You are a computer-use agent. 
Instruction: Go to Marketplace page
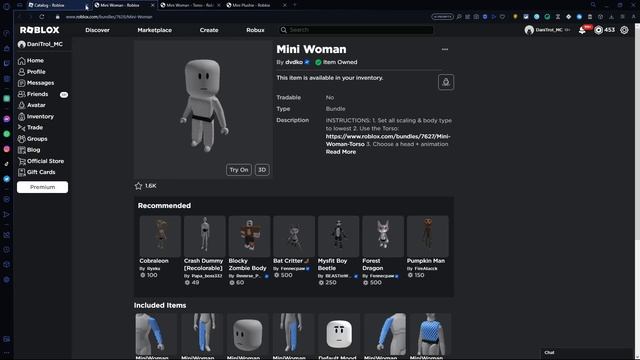tap(154, 30)
